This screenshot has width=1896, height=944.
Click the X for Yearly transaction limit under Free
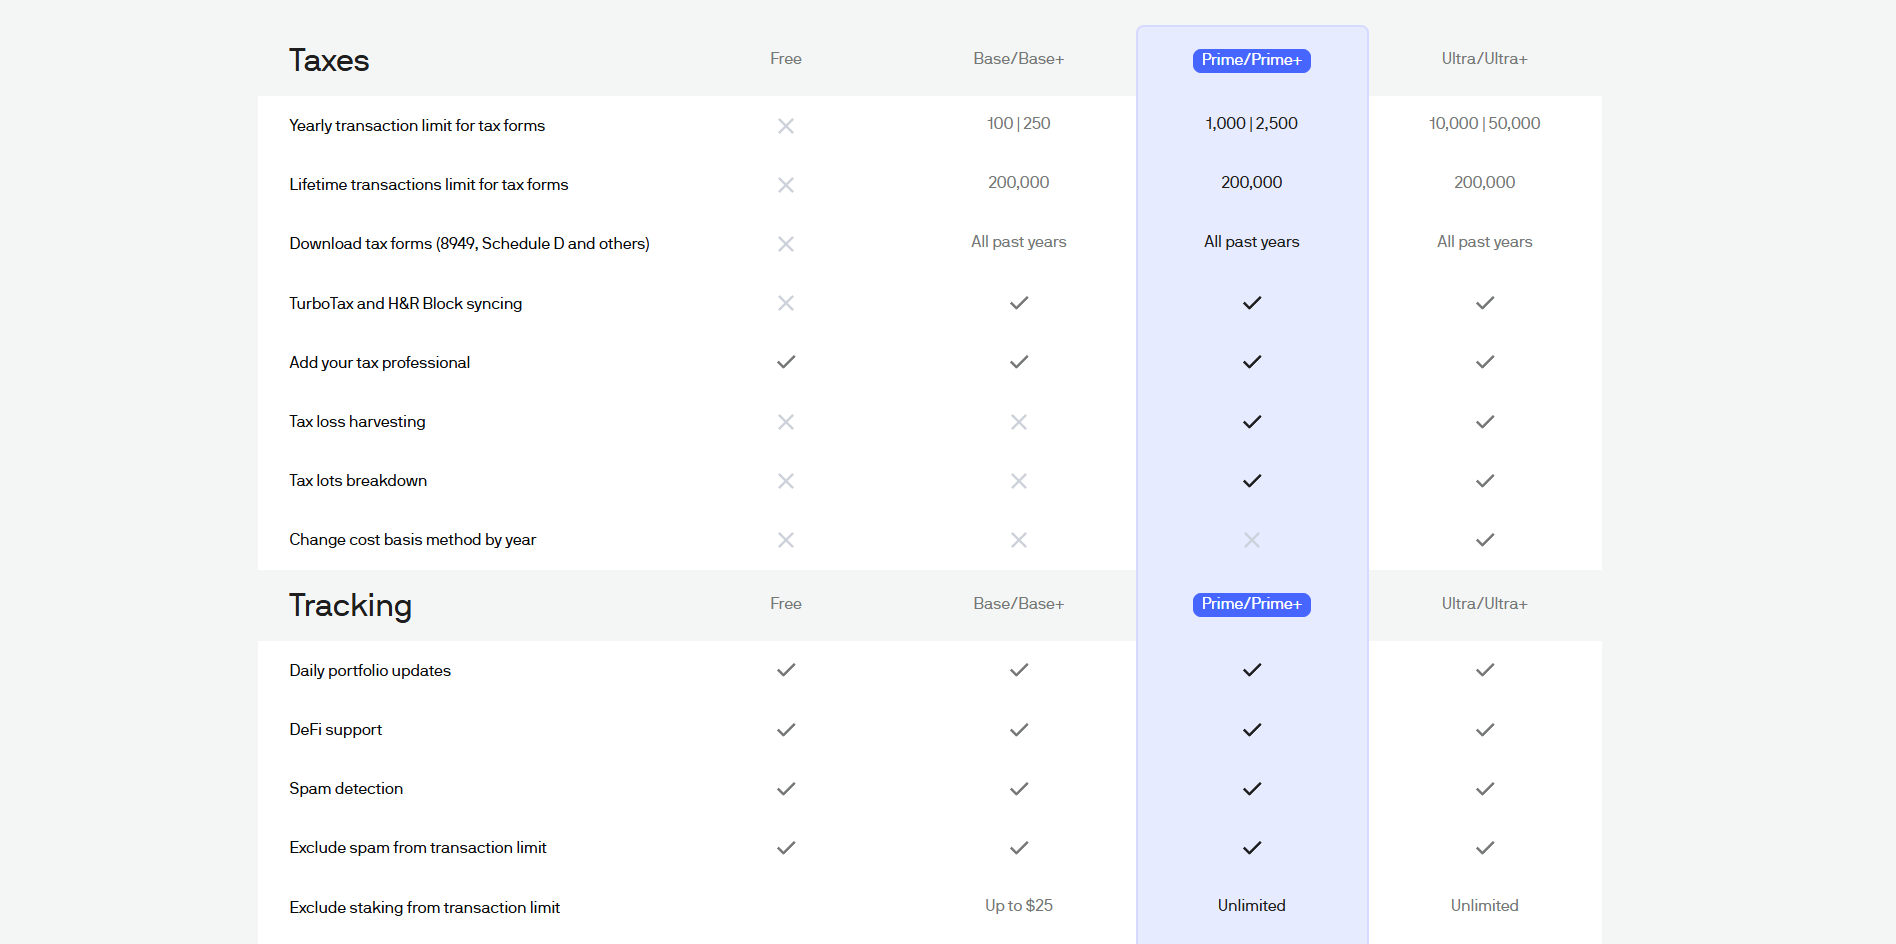point(786,125)
